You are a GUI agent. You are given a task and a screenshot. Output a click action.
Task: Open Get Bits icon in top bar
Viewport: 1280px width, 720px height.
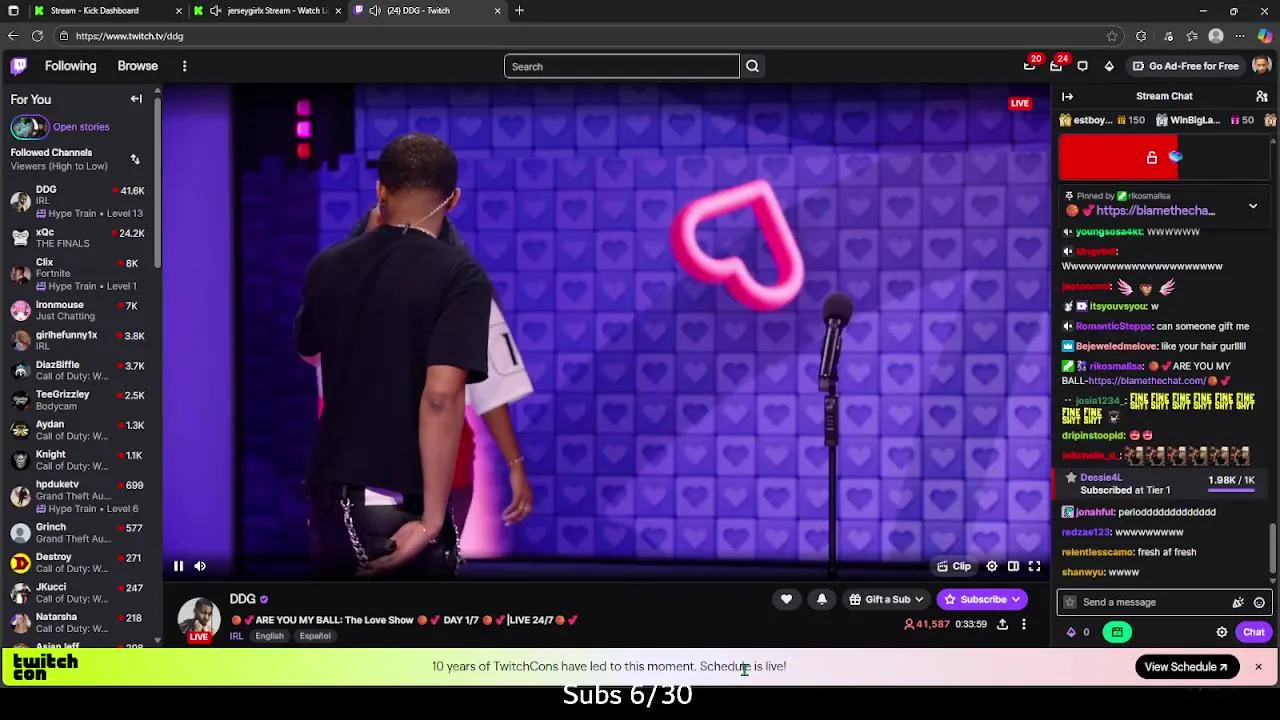click(1109, 66)
